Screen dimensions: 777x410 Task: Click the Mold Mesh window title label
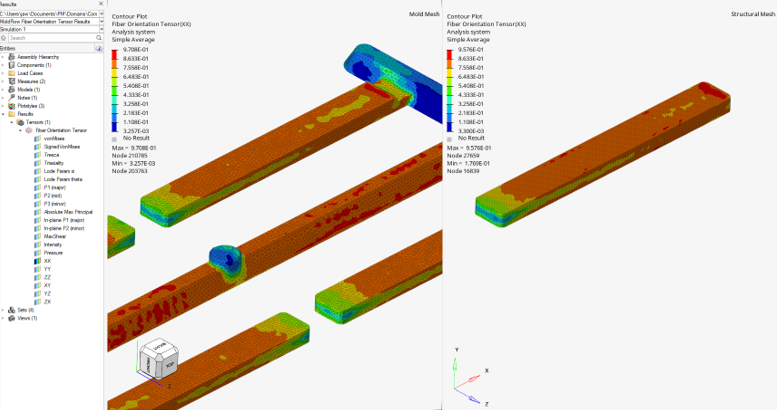[424, 14]
